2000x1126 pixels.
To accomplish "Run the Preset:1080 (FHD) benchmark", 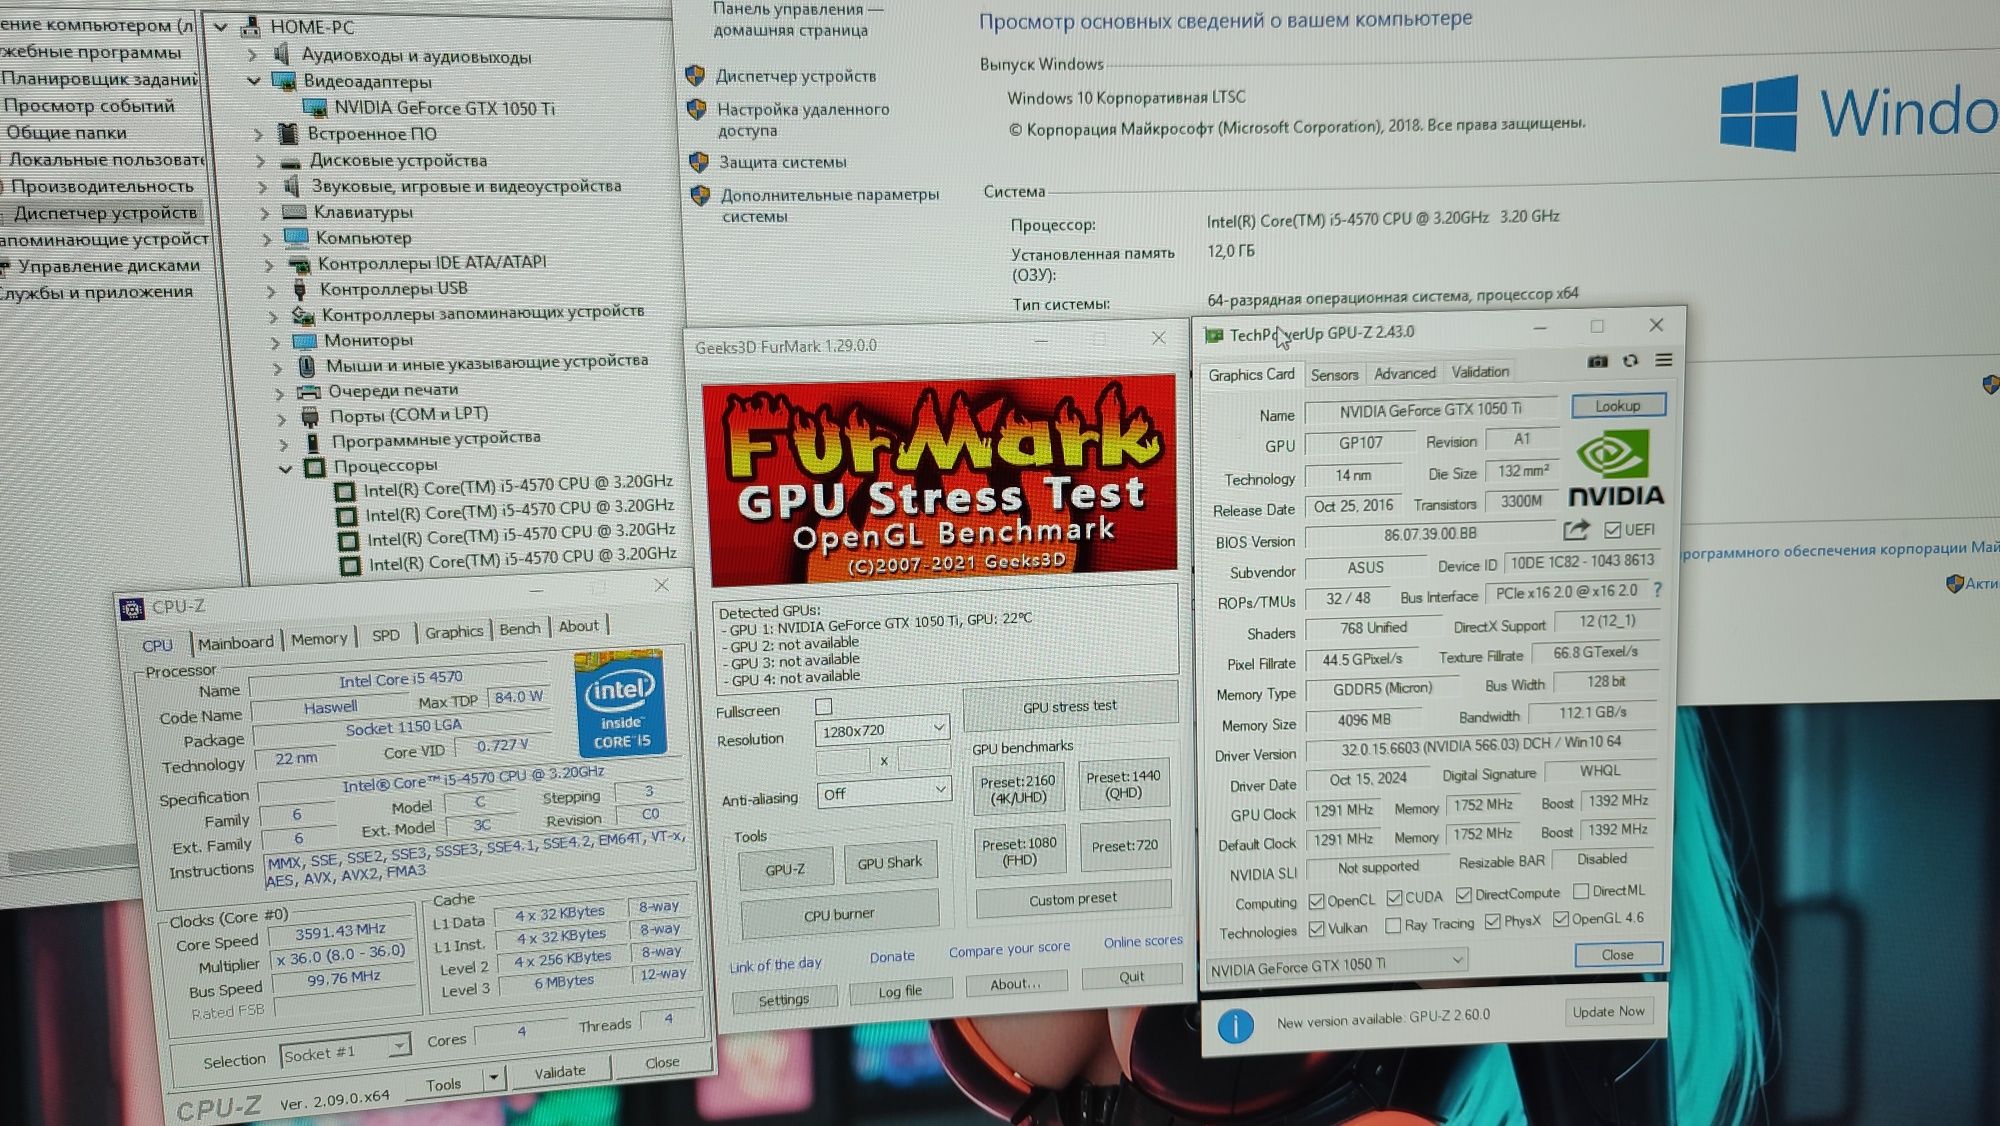I will tap(1019, 851).
